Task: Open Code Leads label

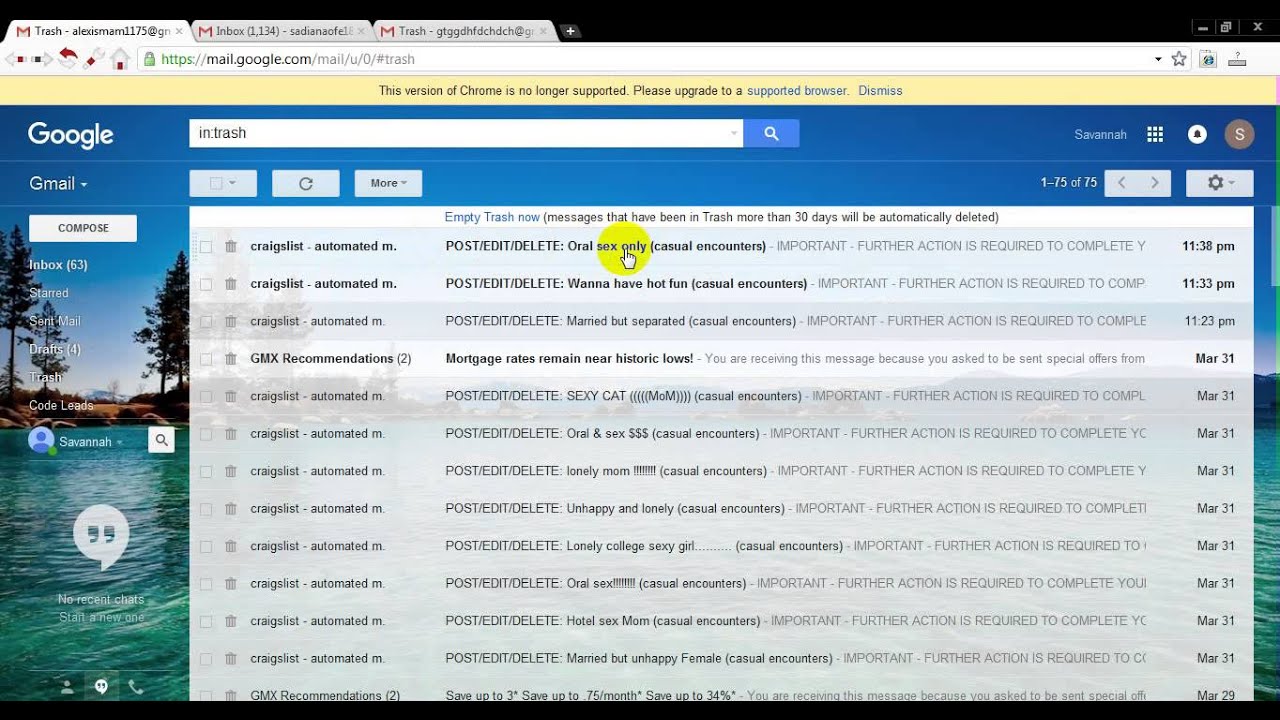Action: (61, 405)
